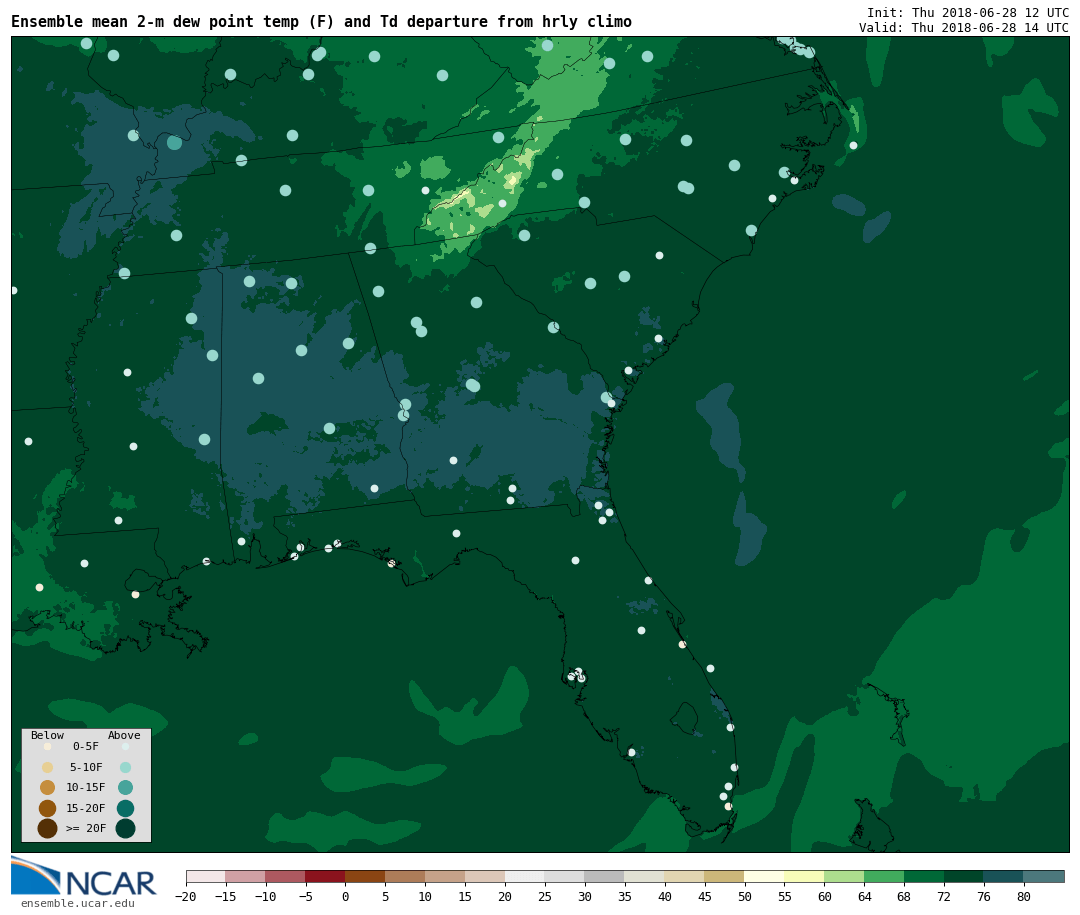The height and width of the screenshot is (915, 1080).
Task: Click the below-normal 0-5F legend dot
Action: 48,746
